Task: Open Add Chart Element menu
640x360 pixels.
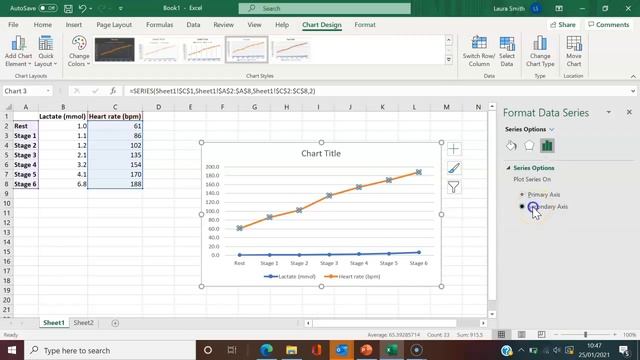Action: 18,51
